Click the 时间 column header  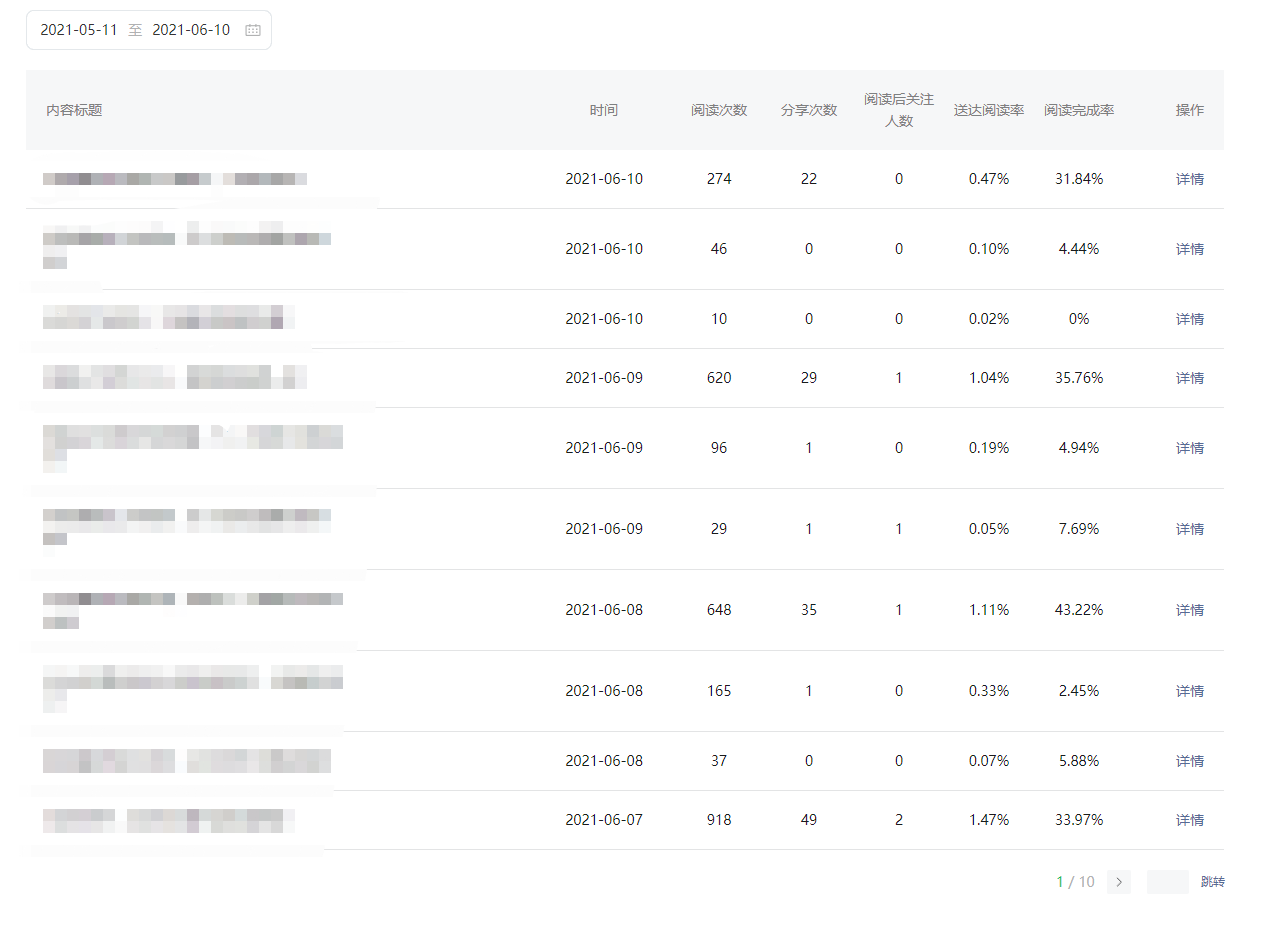(x=604, y=110)
